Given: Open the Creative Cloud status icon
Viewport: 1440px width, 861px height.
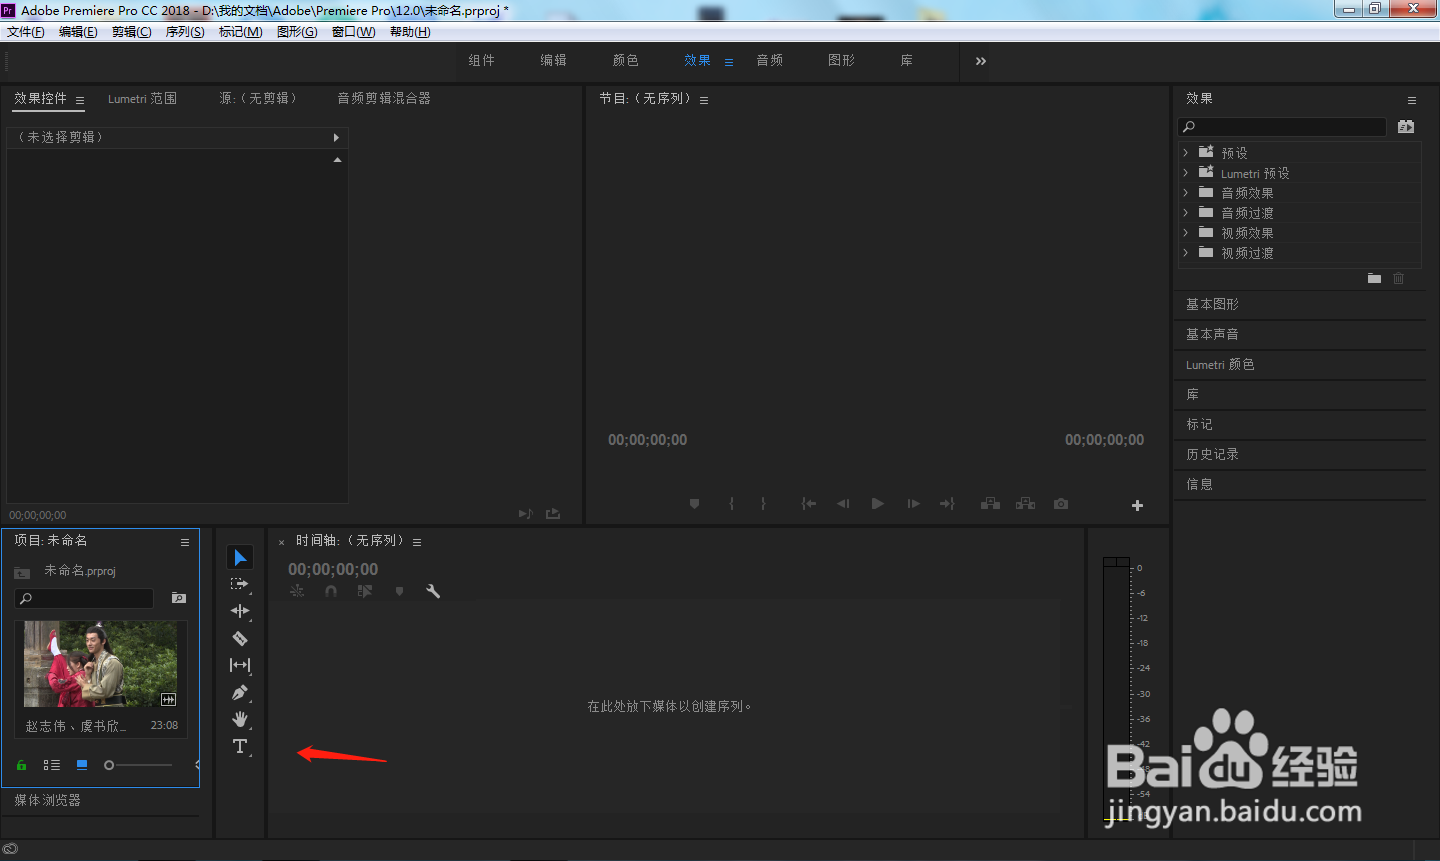Looking at the screenshot, I should 10,849.
